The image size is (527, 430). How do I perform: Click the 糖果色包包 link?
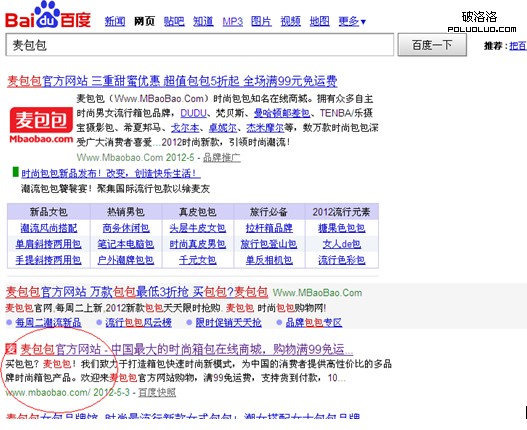(342, 228)
